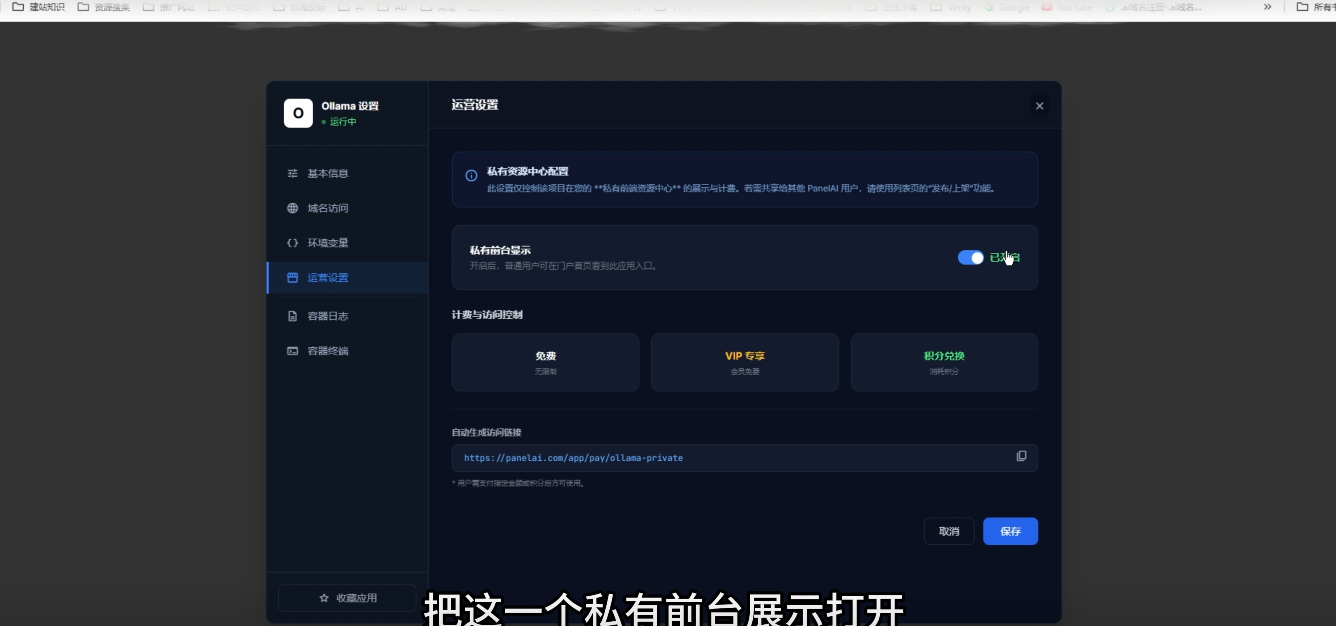Click the 自动生成访问链接 label

tap(486, 433)
